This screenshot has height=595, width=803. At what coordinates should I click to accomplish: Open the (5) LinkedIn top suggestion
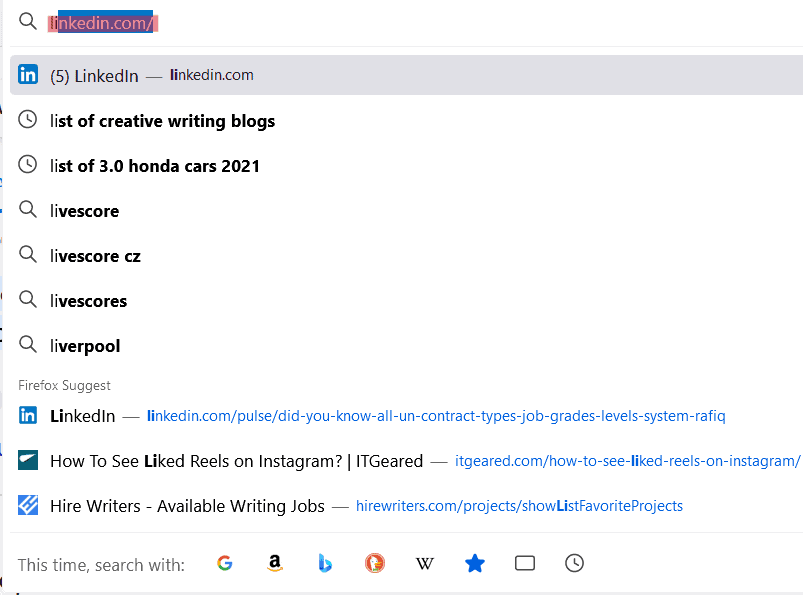(x=406, y=75)
